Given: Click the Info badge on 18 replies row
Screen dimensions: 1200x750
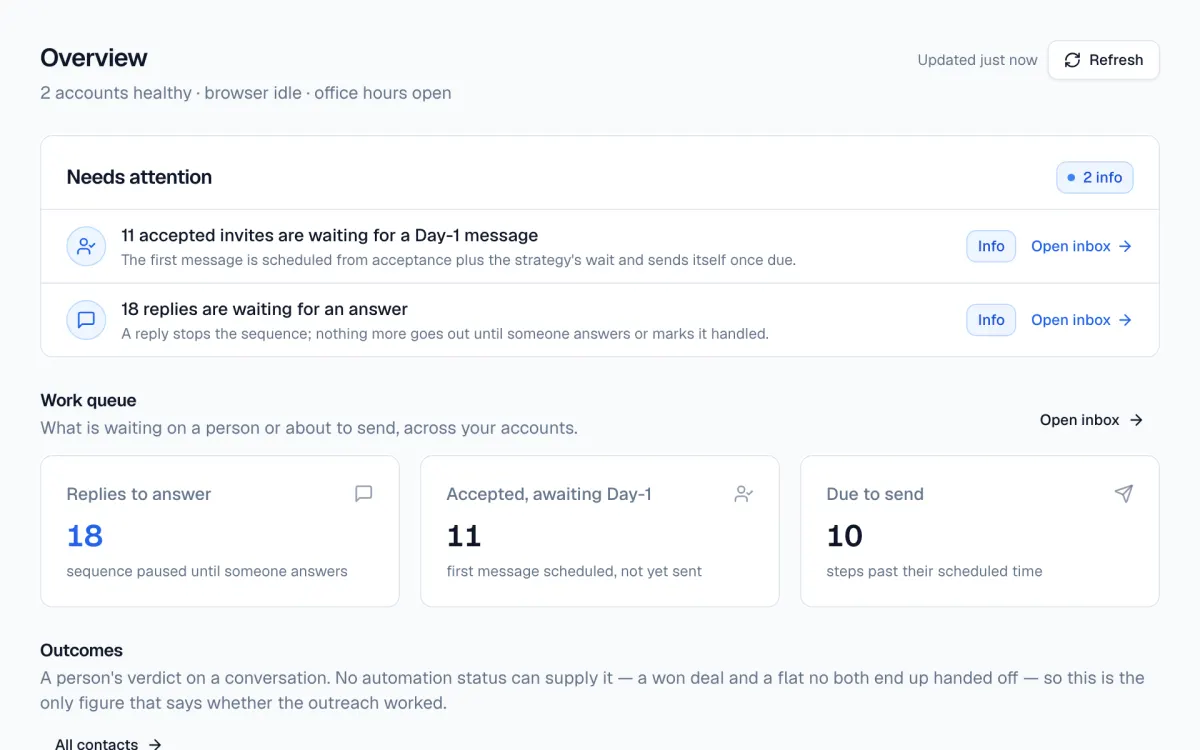Looking at the screenshot, I should point(991,320).
